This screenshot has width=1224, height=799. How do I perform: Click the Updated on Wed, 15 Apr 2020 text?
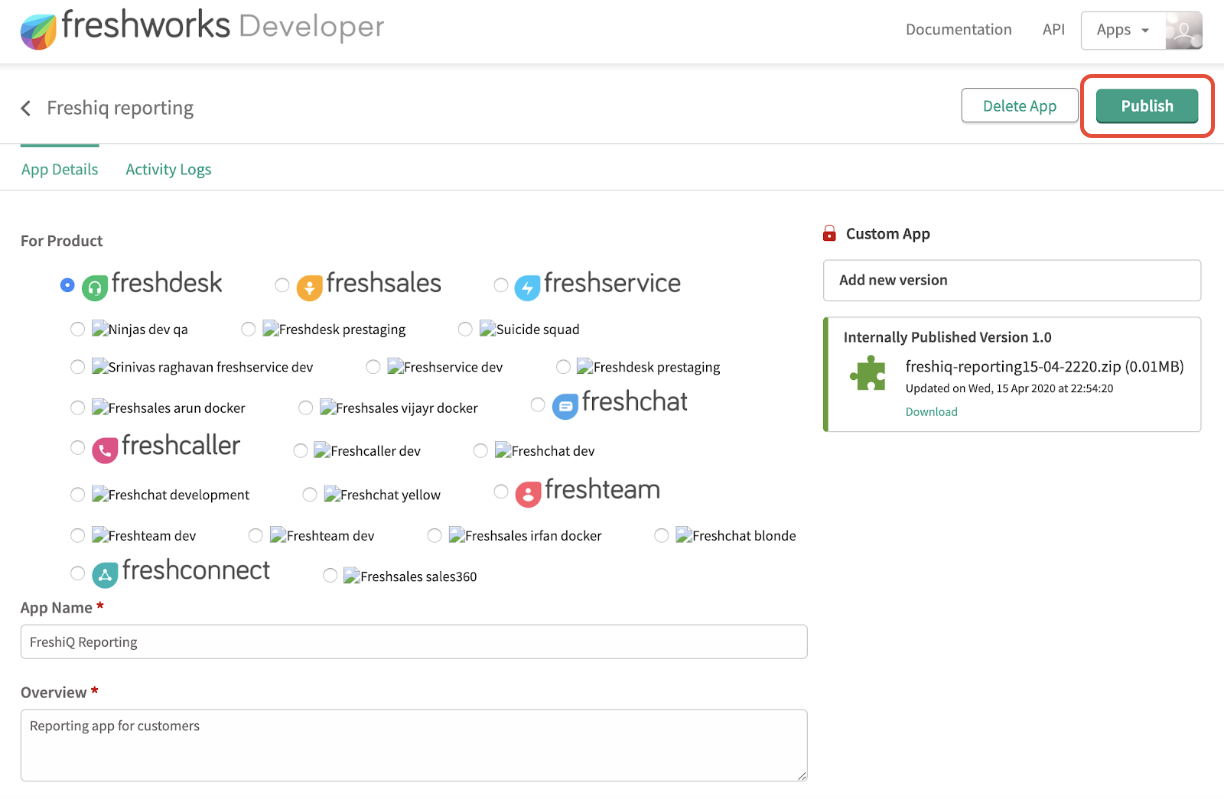pyautogui.click(x=1009, y=388)
